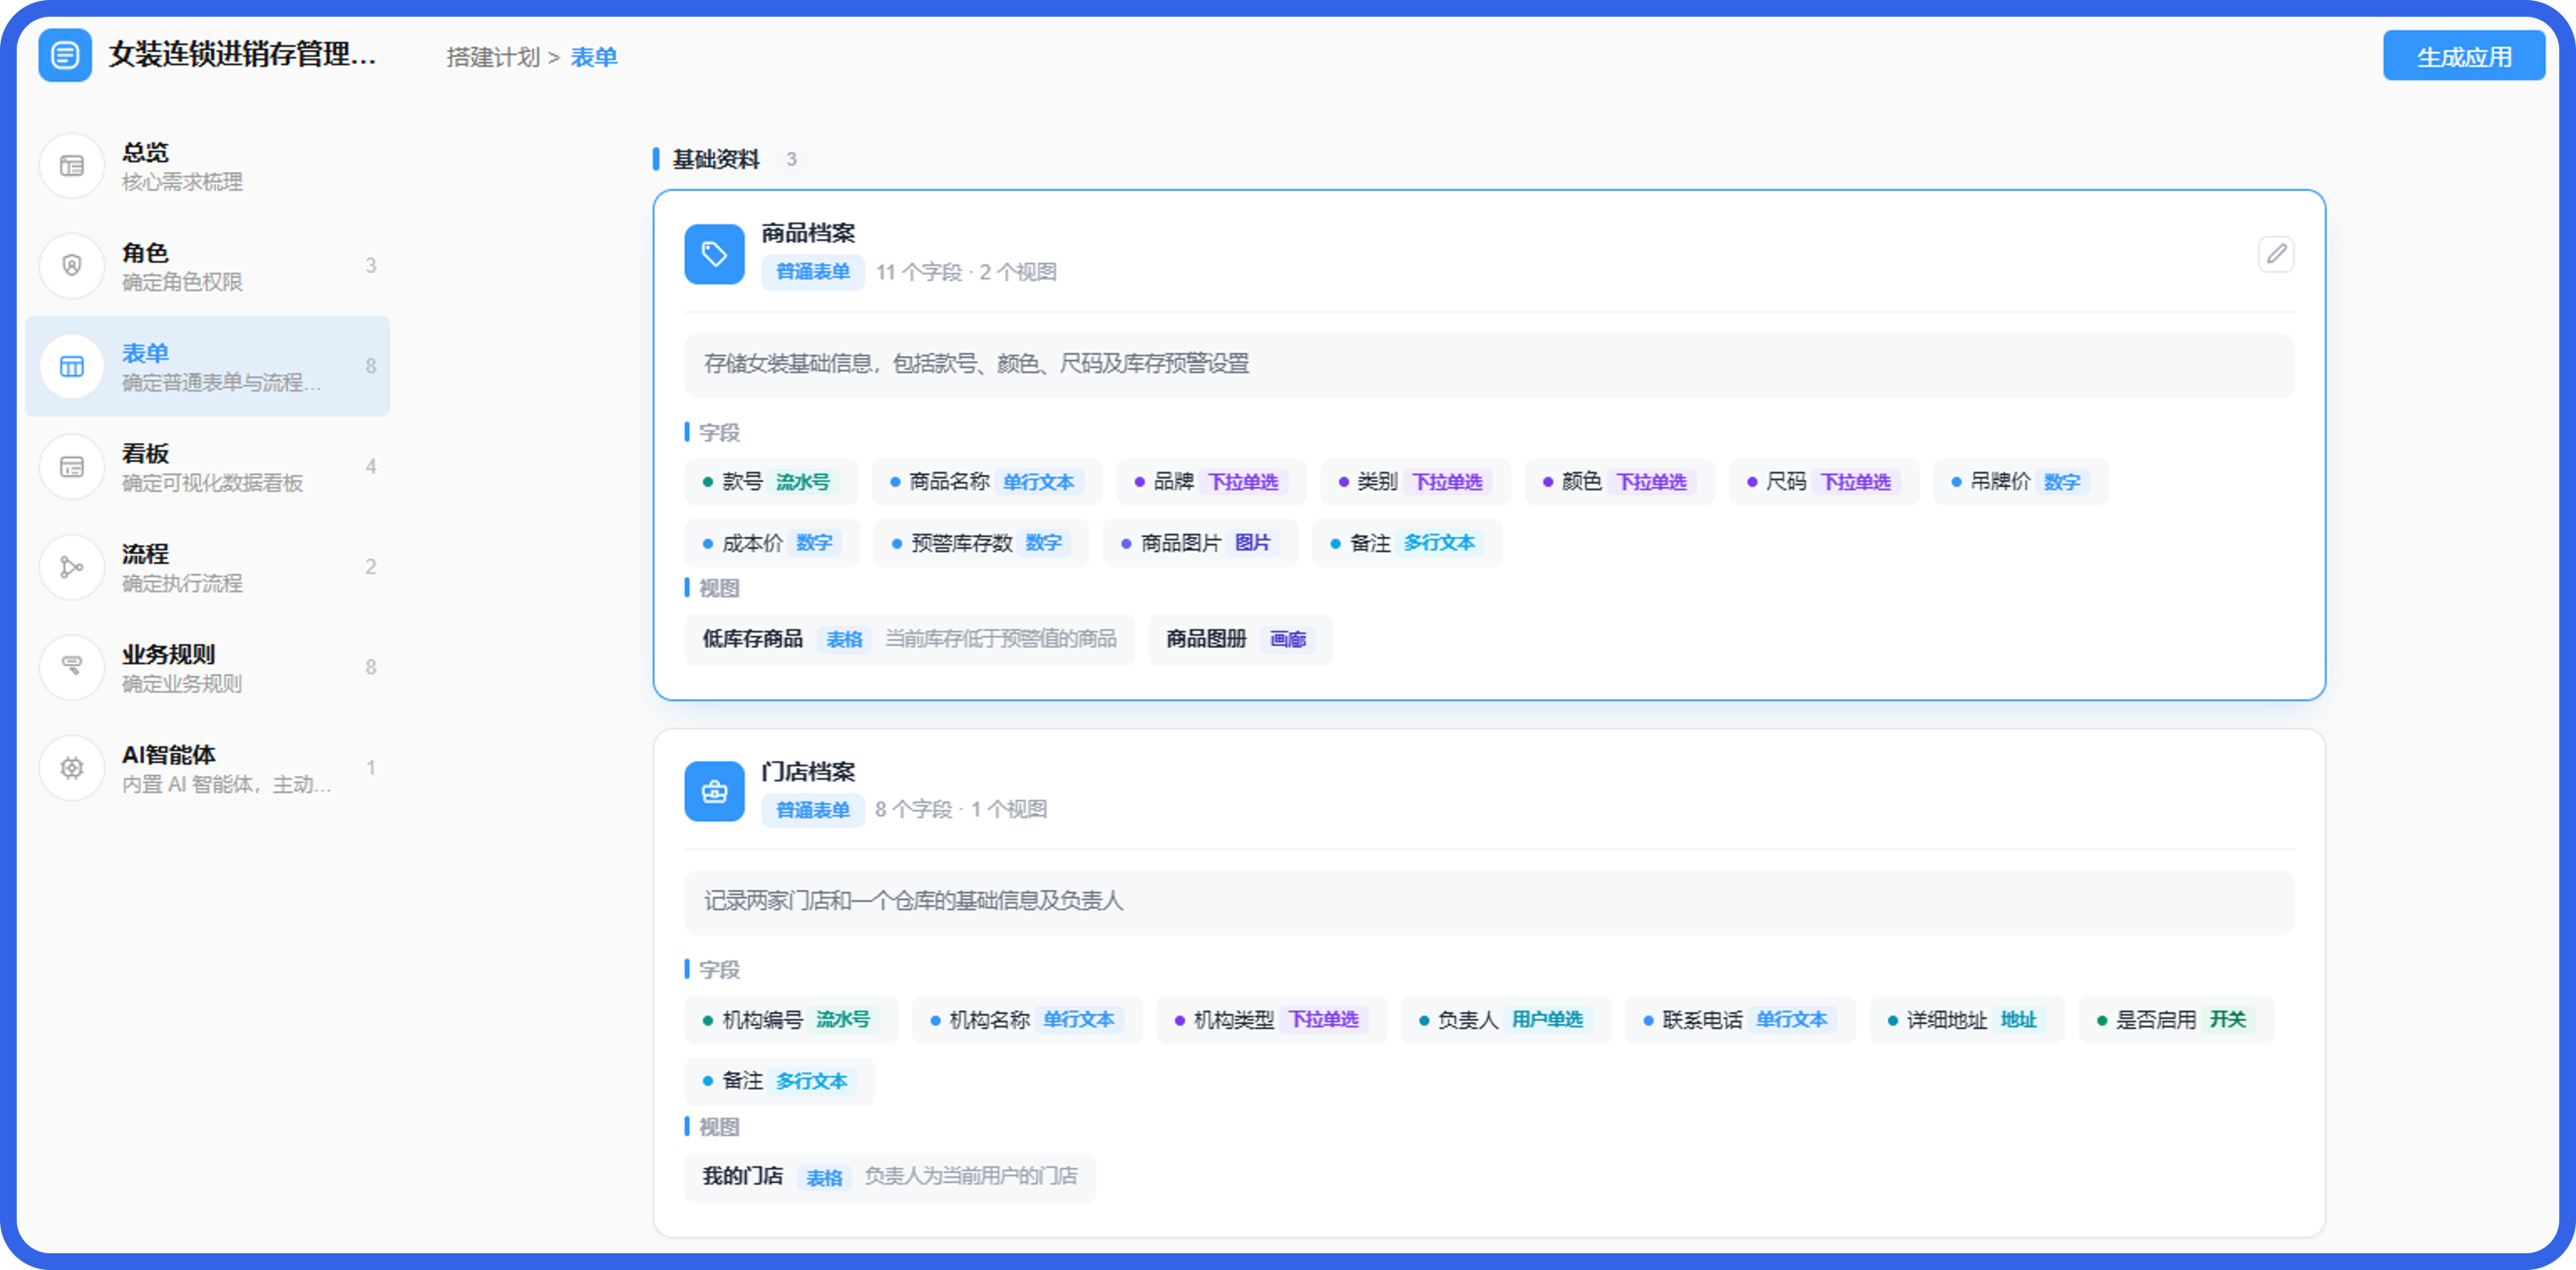
Task: Open the 角色 menu item
Action: point(208,266)
